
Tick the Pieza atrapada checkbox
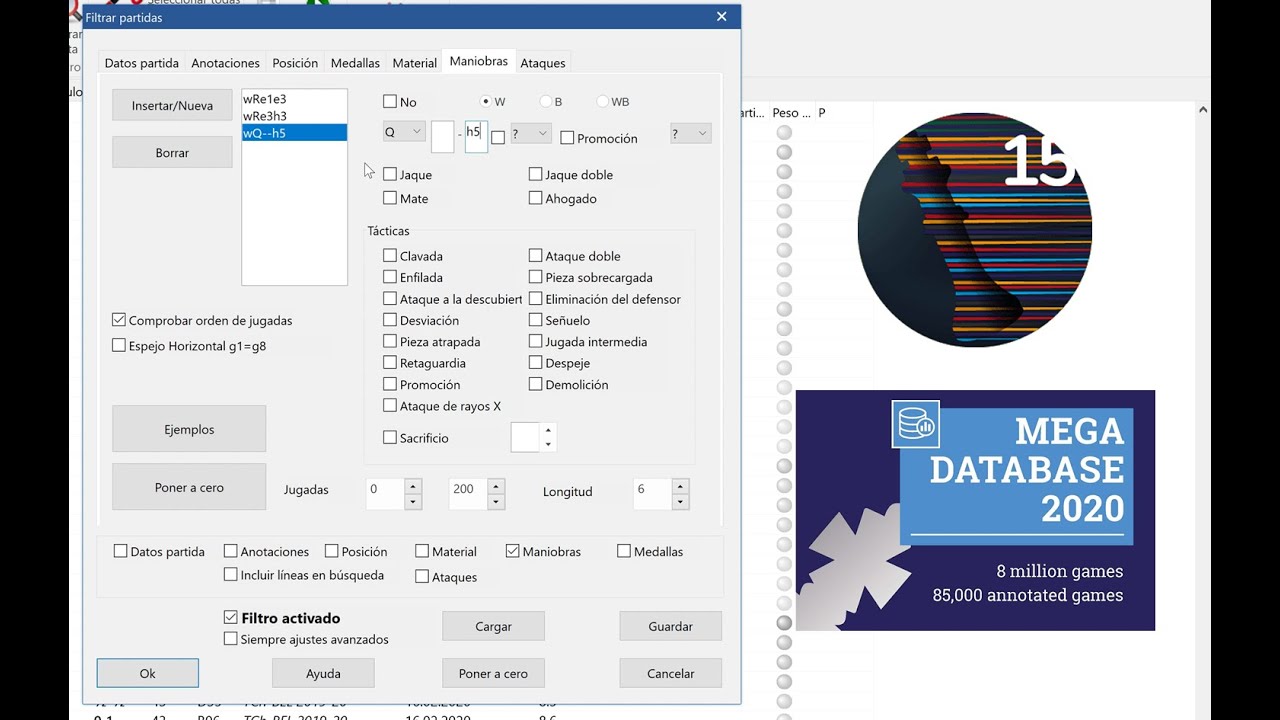390,341
